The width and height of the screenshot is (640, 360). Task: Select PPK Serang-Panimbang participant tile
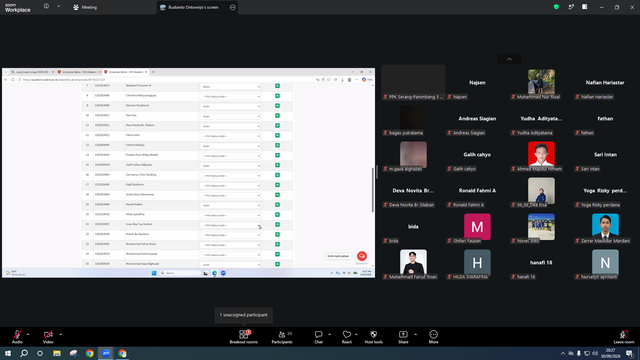413,82
